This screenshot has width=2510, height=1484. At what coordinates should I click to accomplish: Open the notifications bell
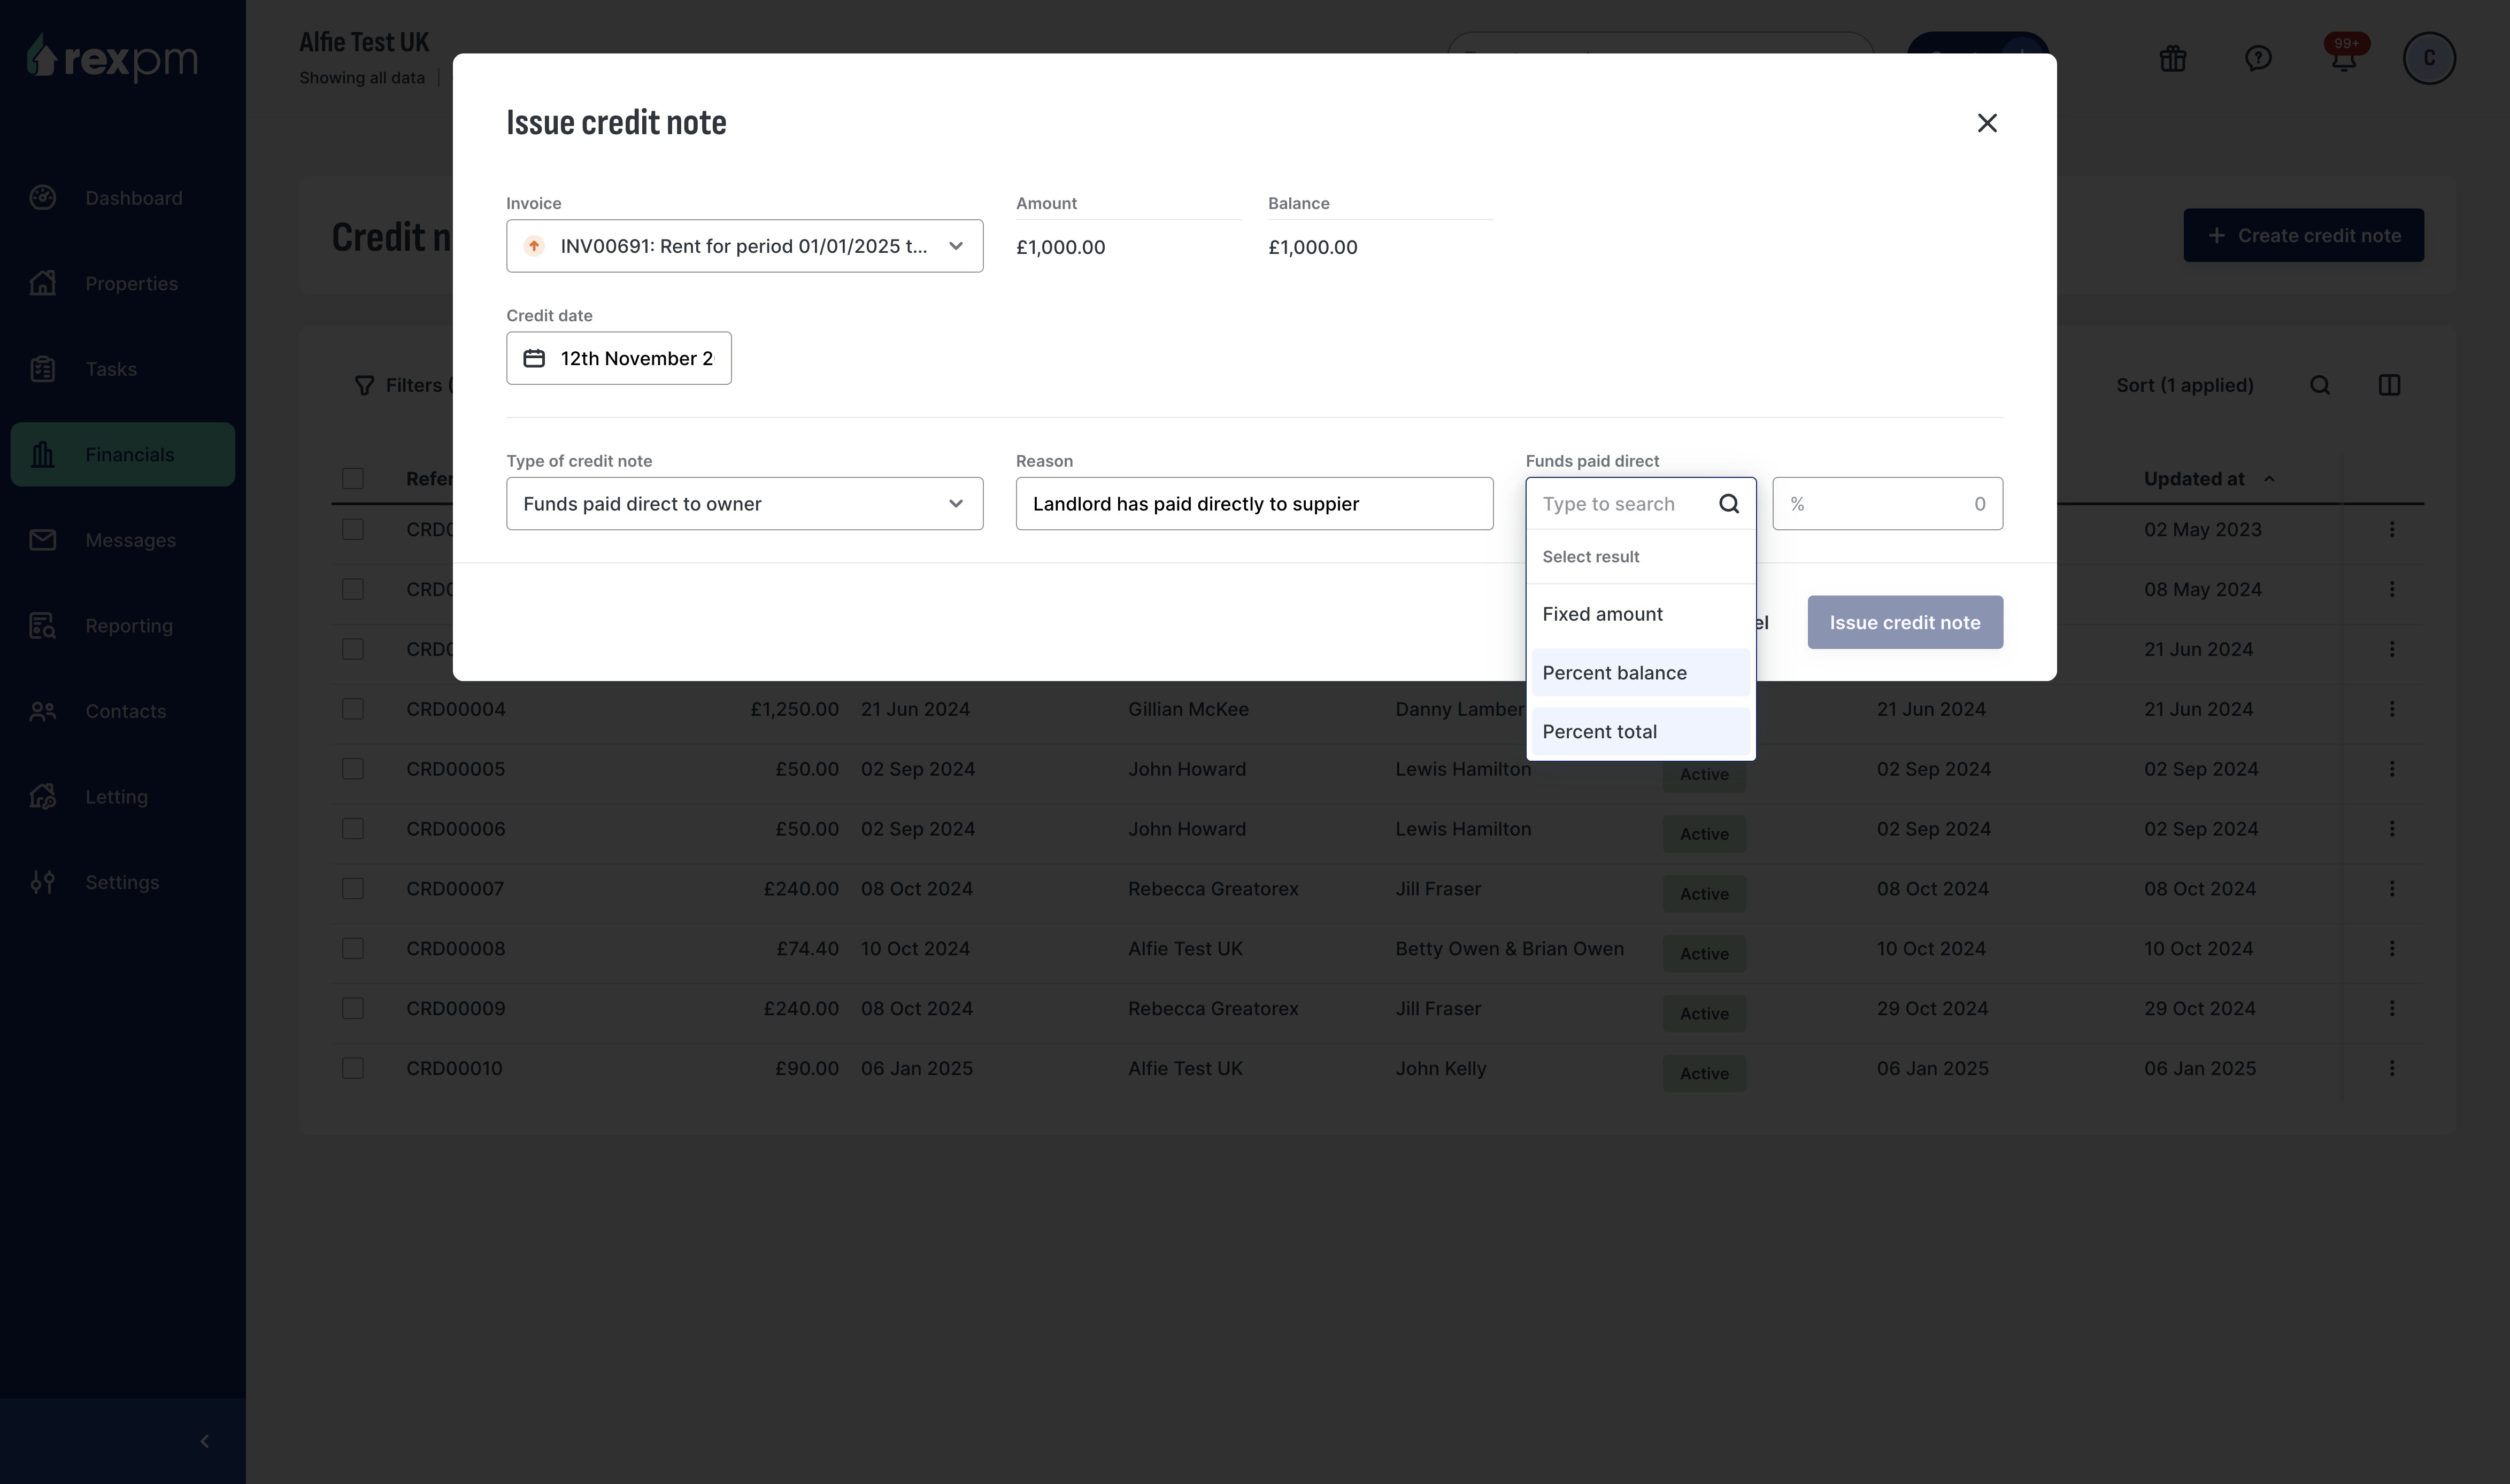(2344, 58)
